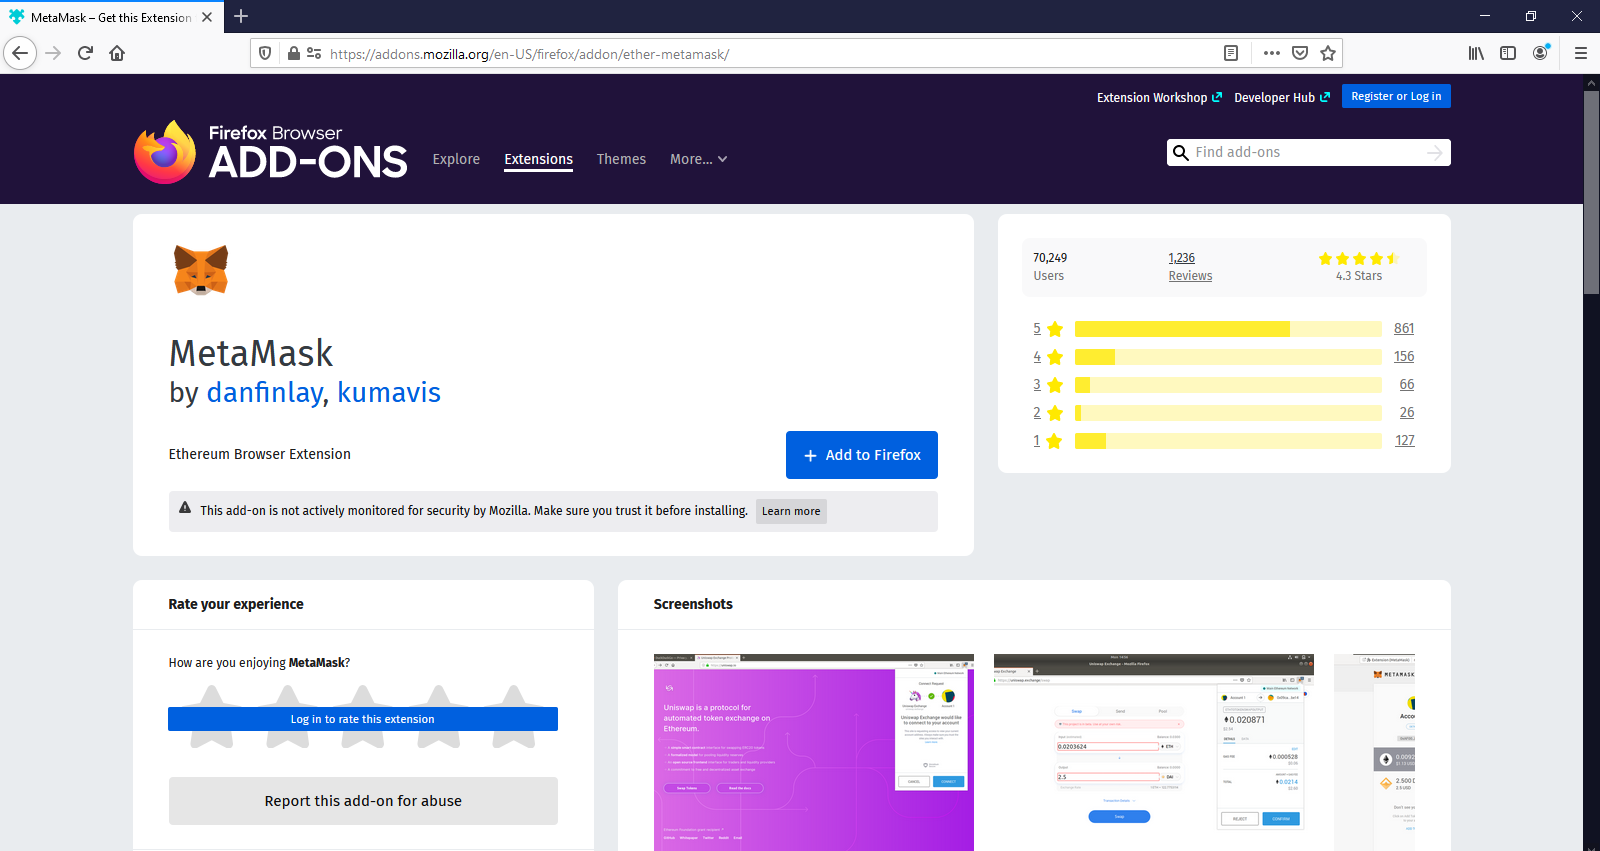Click the MetaMask fox icon
1600x851 pixels.
click(201, 270)
